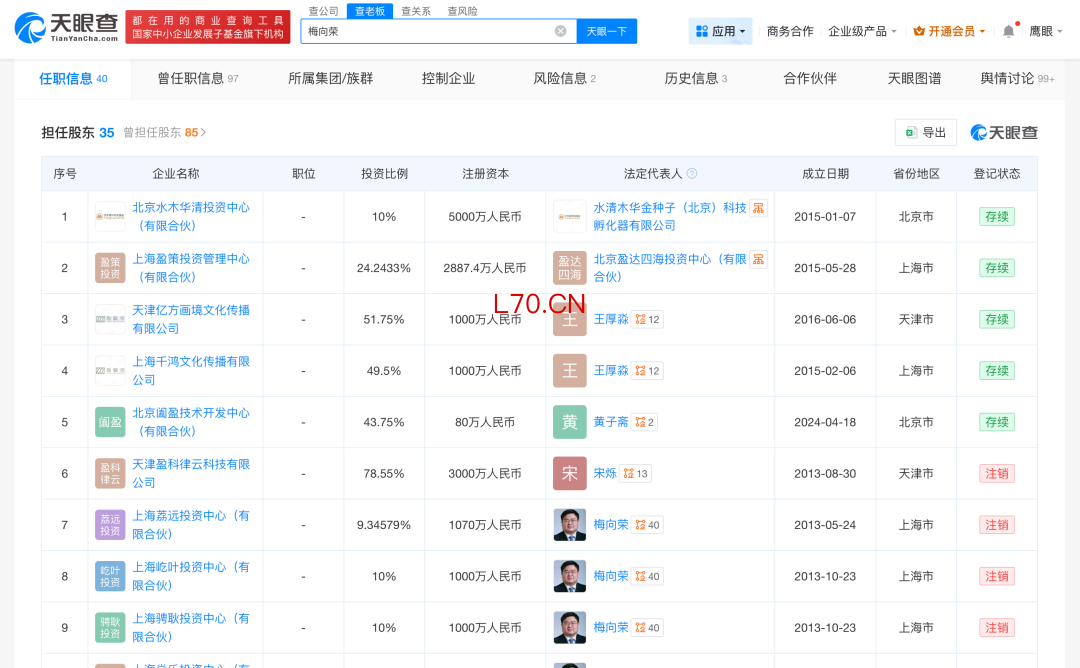Open the 商务合作 link
Screen dimensions: 1080x668
pos(789,31)
